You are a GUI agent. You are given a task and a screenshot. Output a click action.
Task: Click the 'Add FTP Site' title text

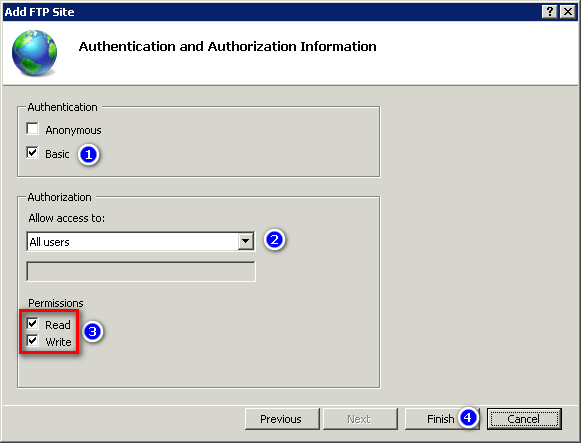[x=39, y=12]
